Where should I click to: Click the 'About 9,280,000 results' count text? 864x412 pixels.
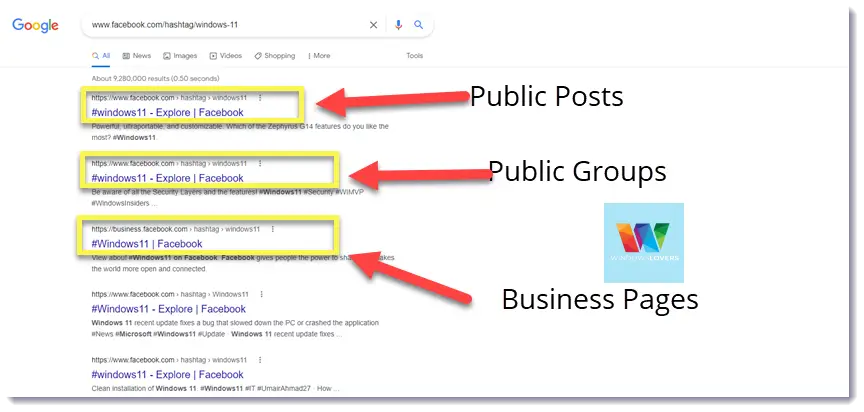[155, 79]
